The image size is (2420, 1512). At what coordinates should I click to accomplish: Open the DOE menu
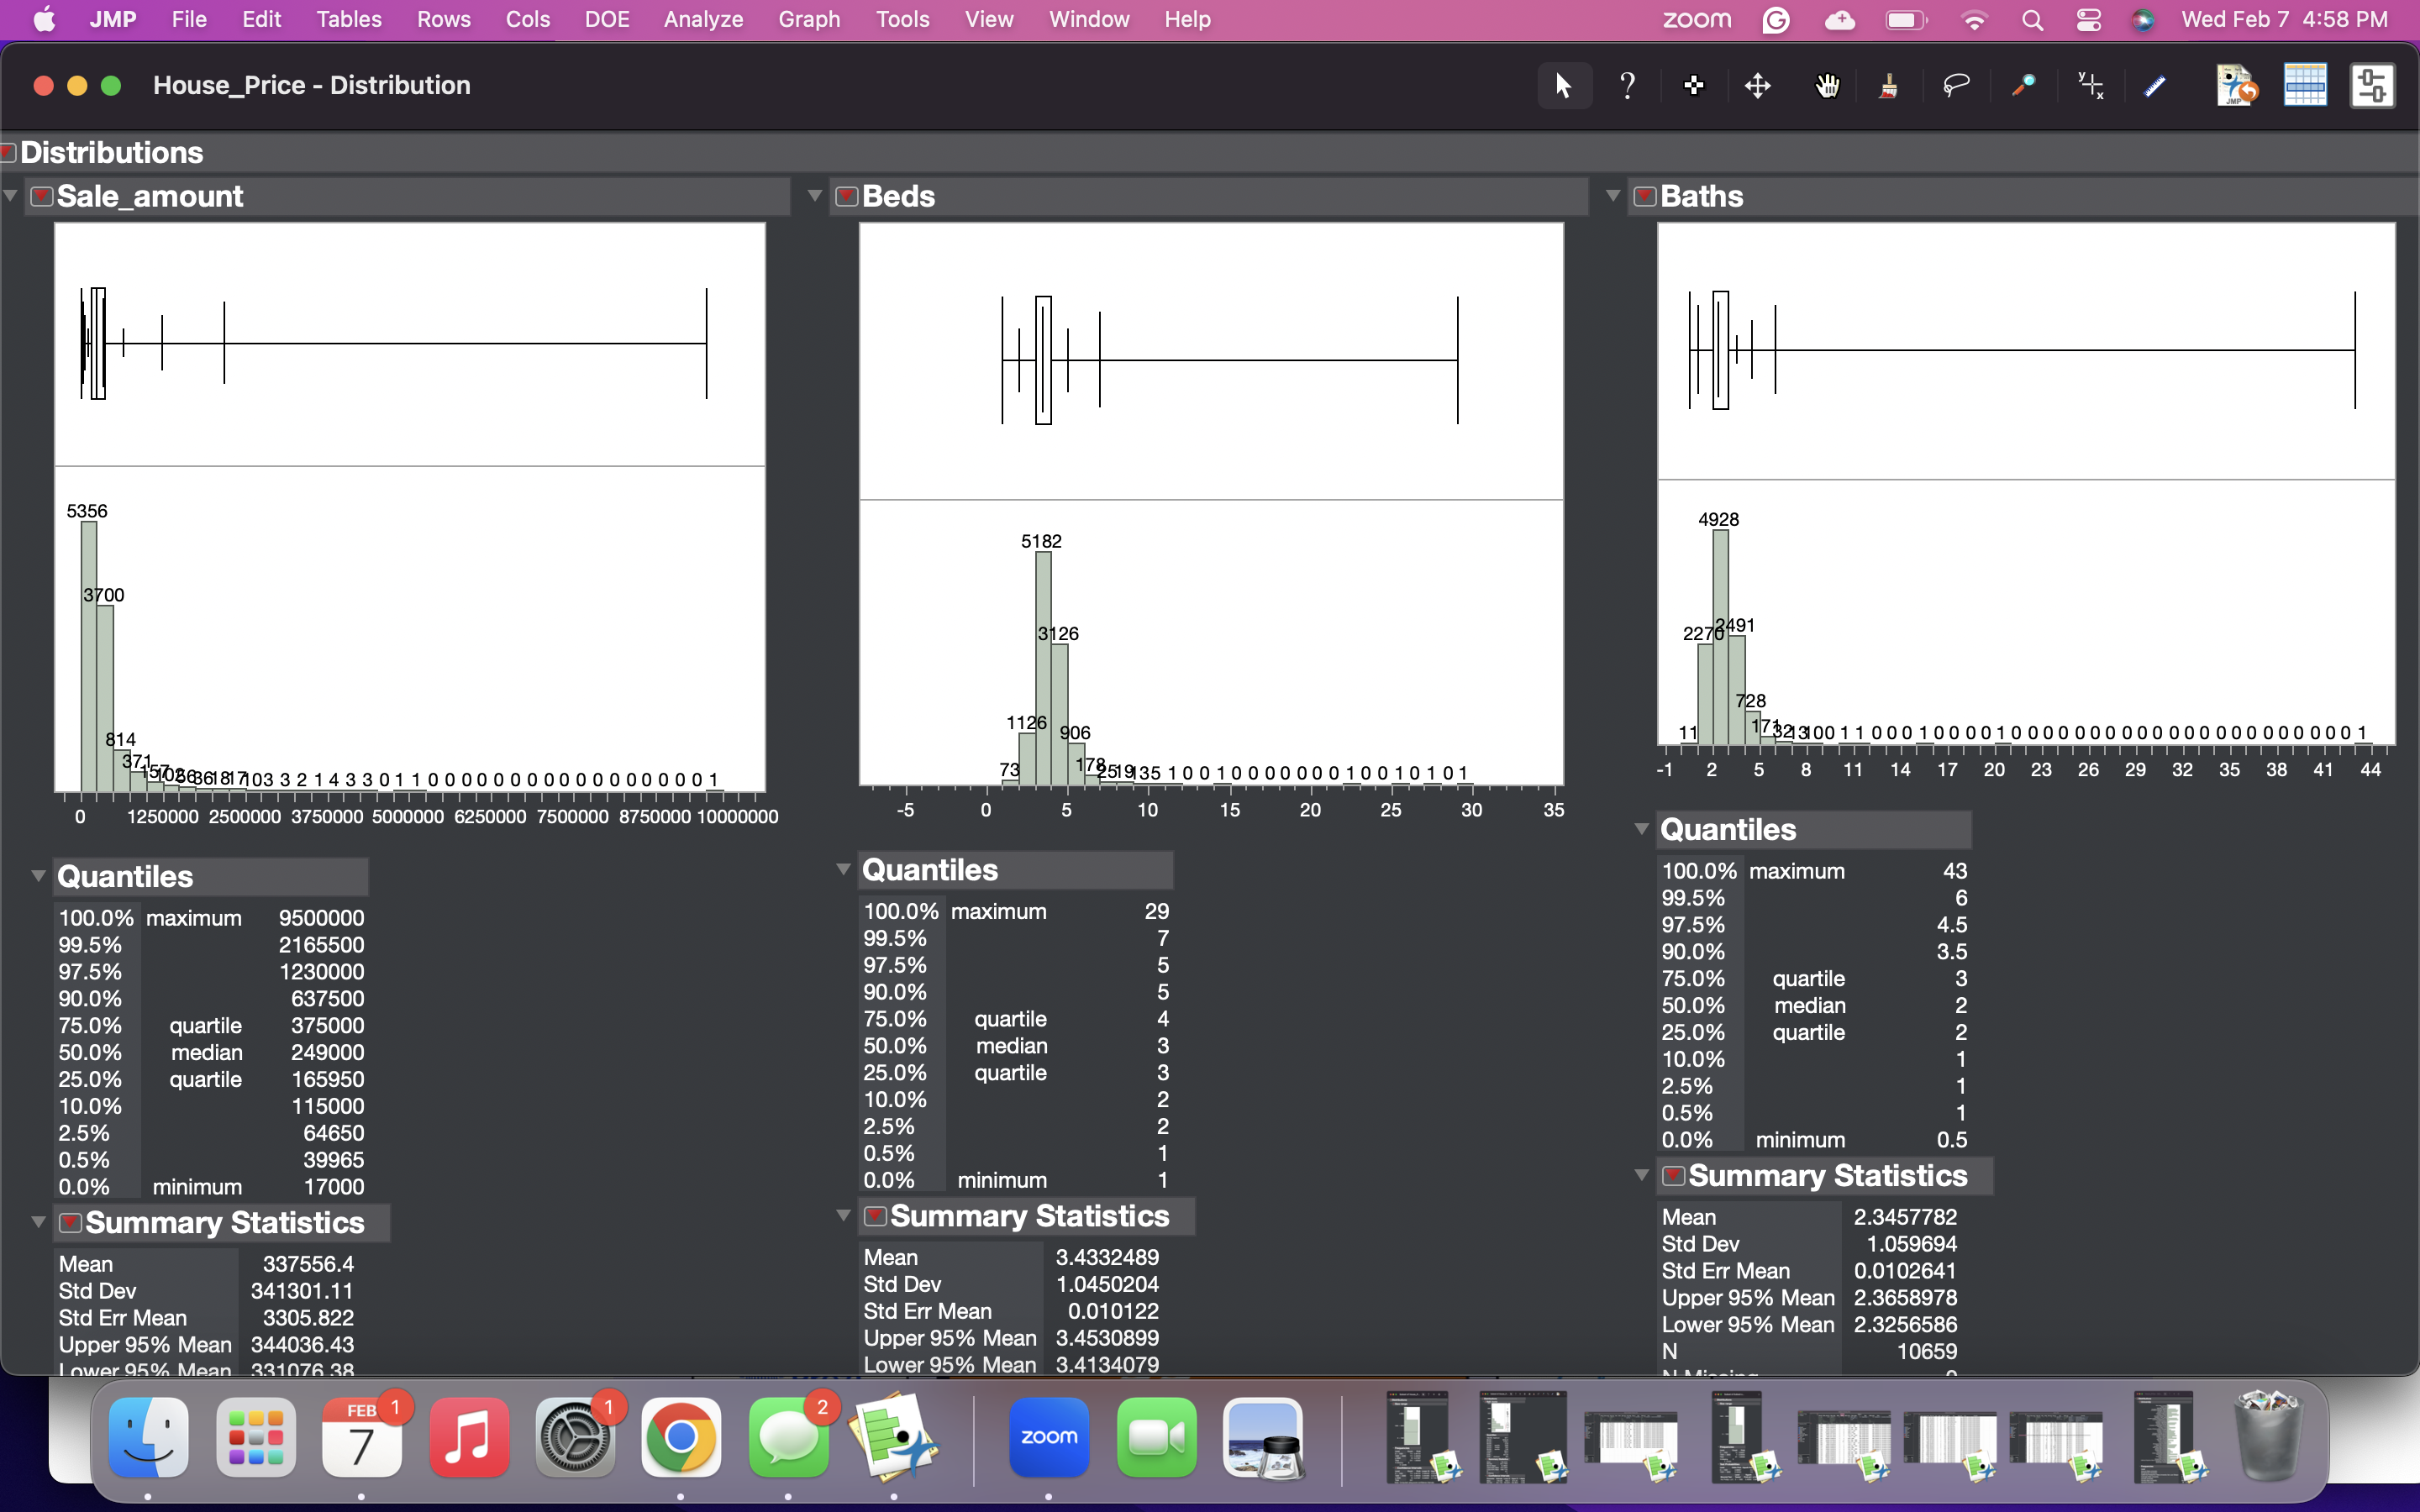point(607,19)
